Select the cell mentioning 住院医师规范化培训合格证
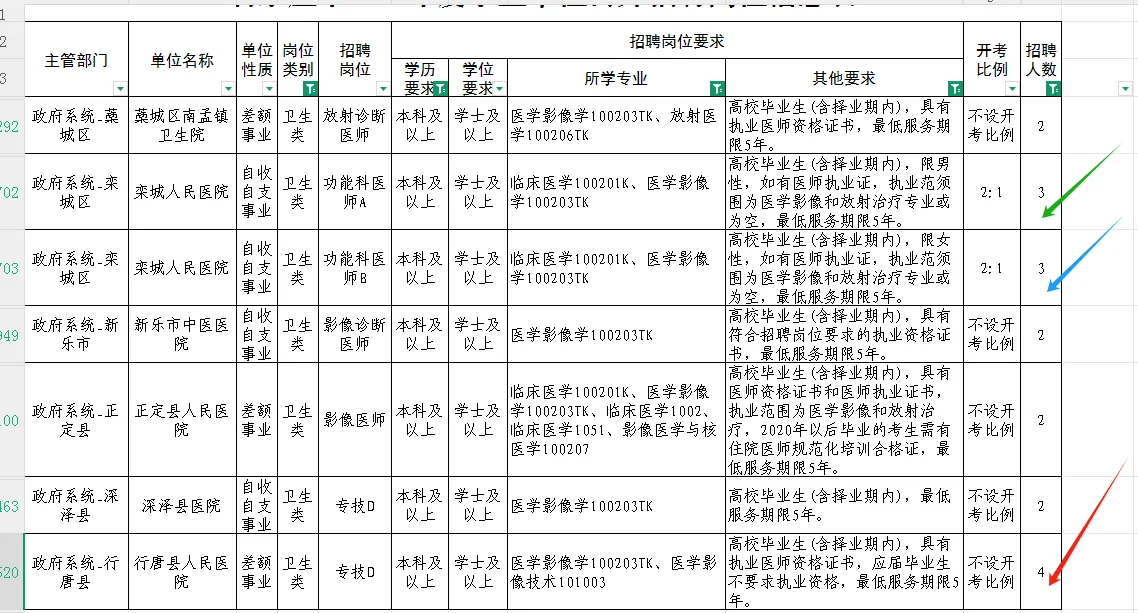The height and width of the screenshot is (613, 1138). [x=844, y=419]
